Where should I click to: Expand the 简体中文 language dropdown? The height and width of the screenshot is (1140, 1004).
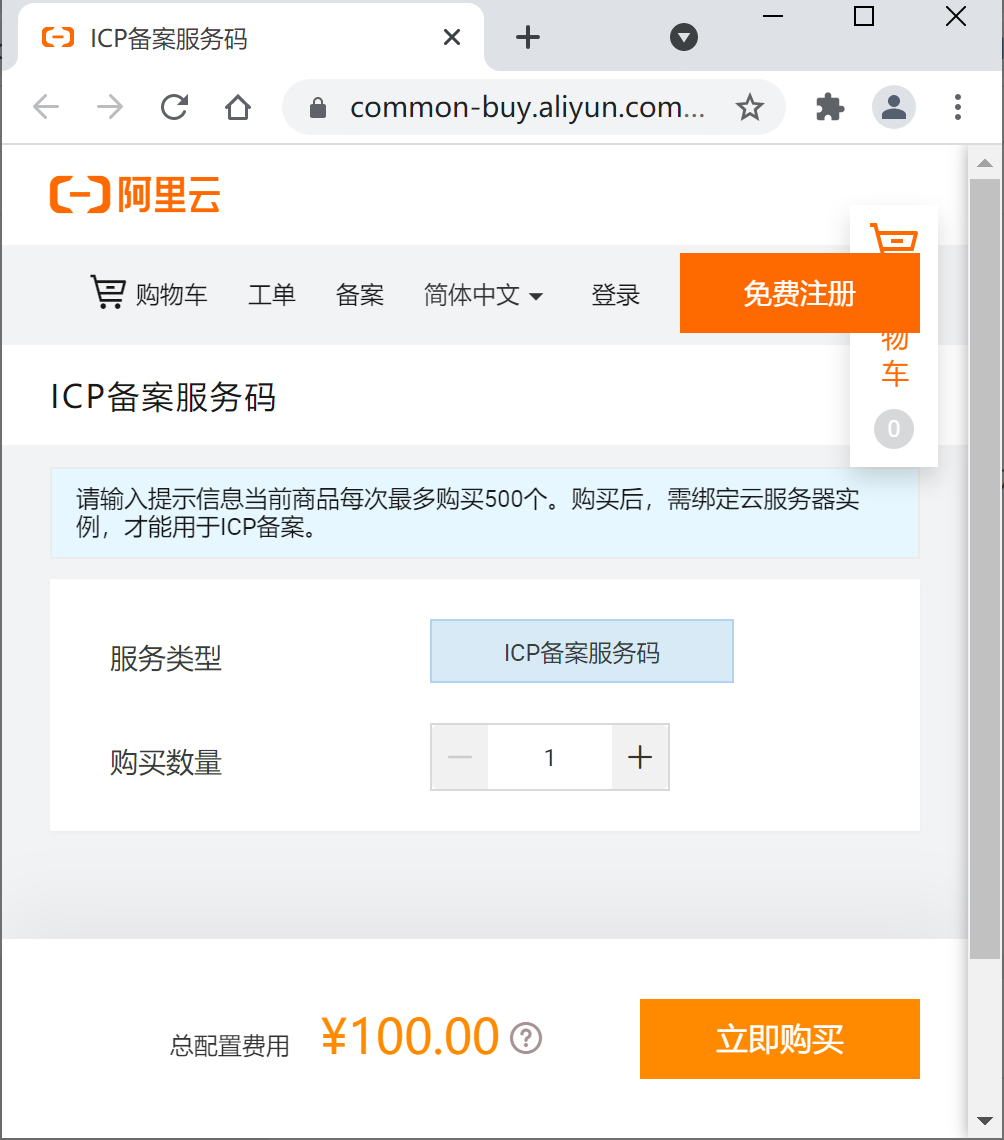483,295
